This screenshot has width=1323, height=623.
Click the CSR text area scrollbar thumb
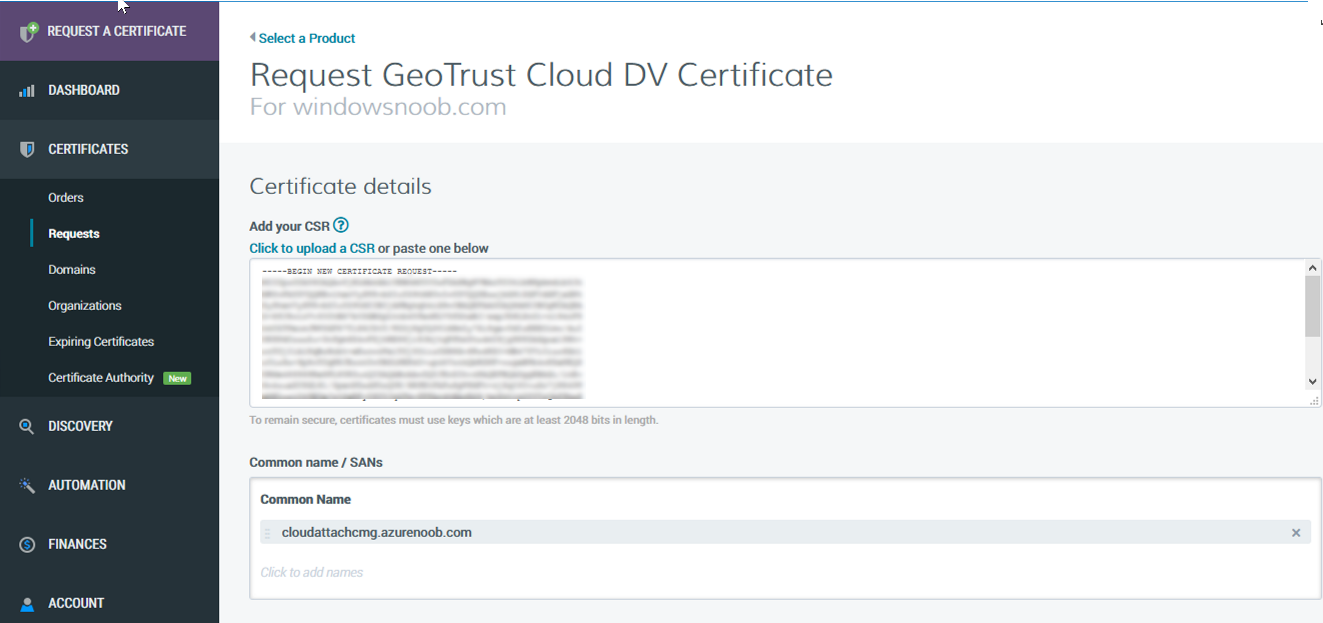[1313, 306]
